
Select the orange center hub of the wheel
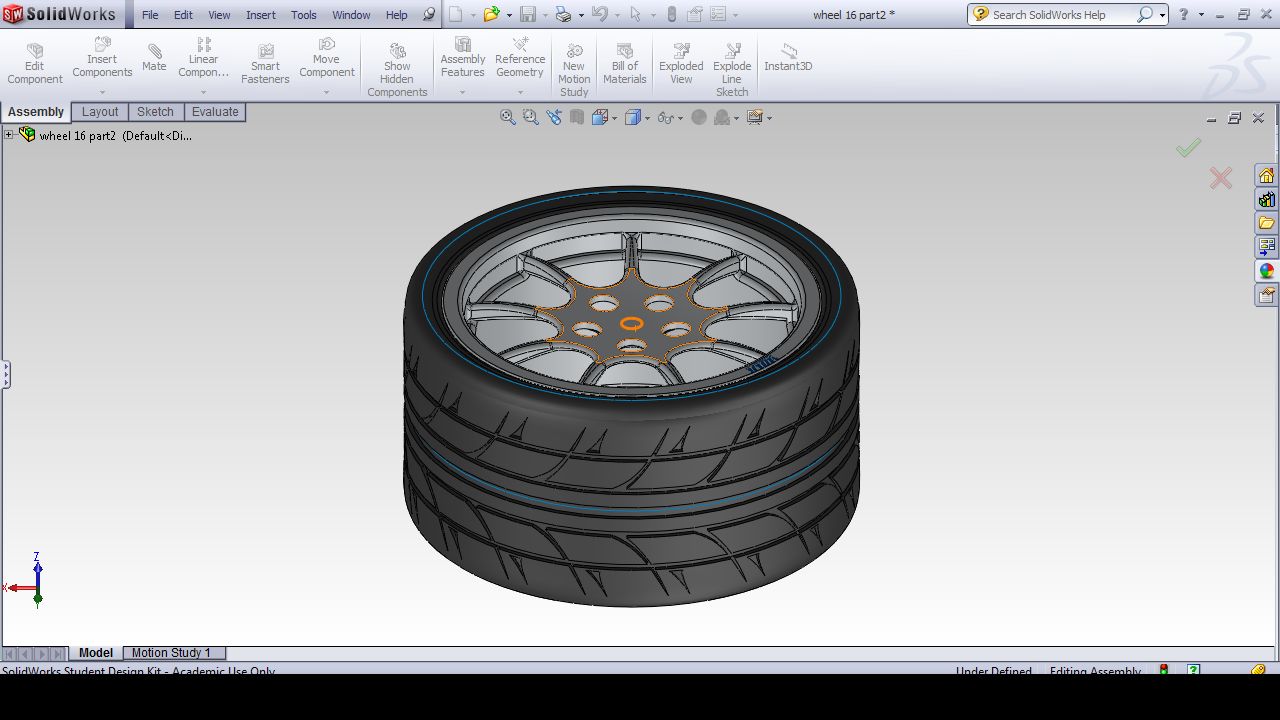click(x=632, y=323)
